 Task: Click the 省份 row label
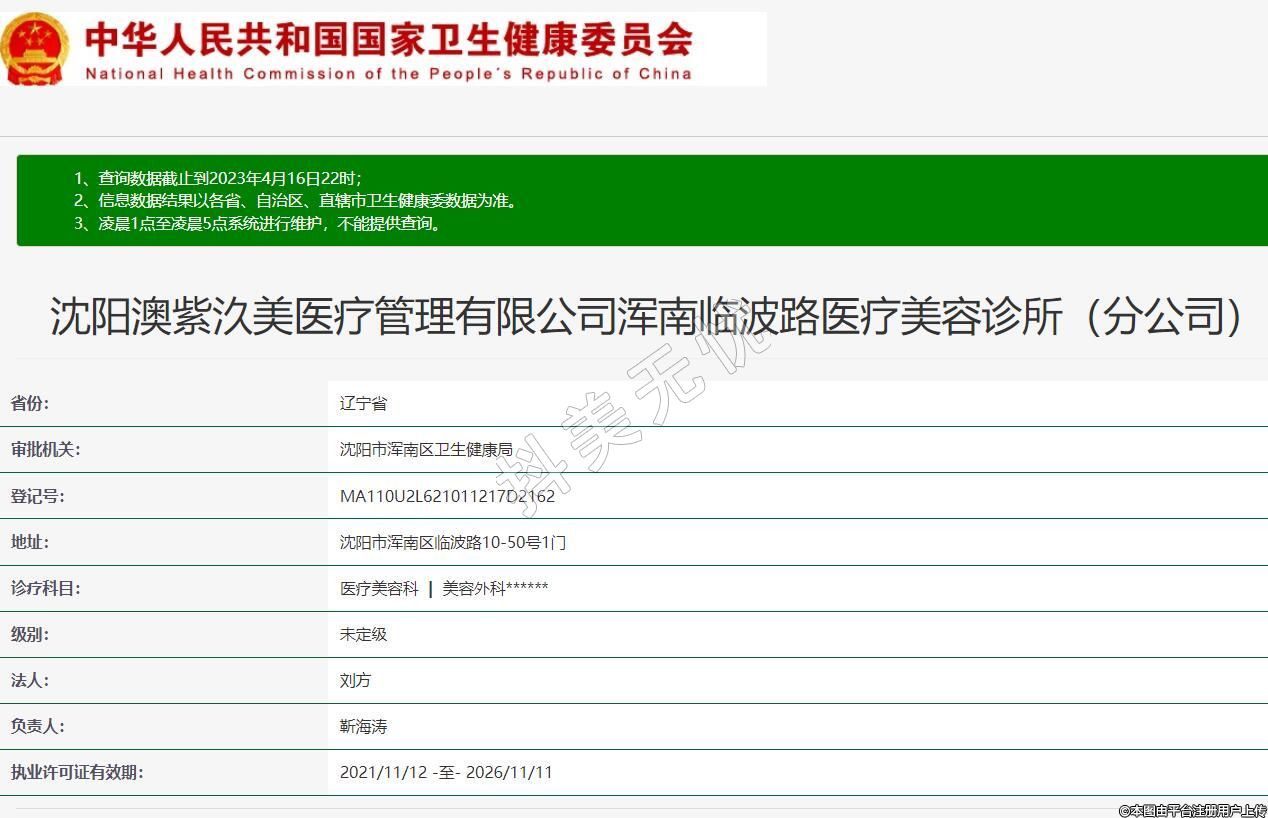click(30, 404)
